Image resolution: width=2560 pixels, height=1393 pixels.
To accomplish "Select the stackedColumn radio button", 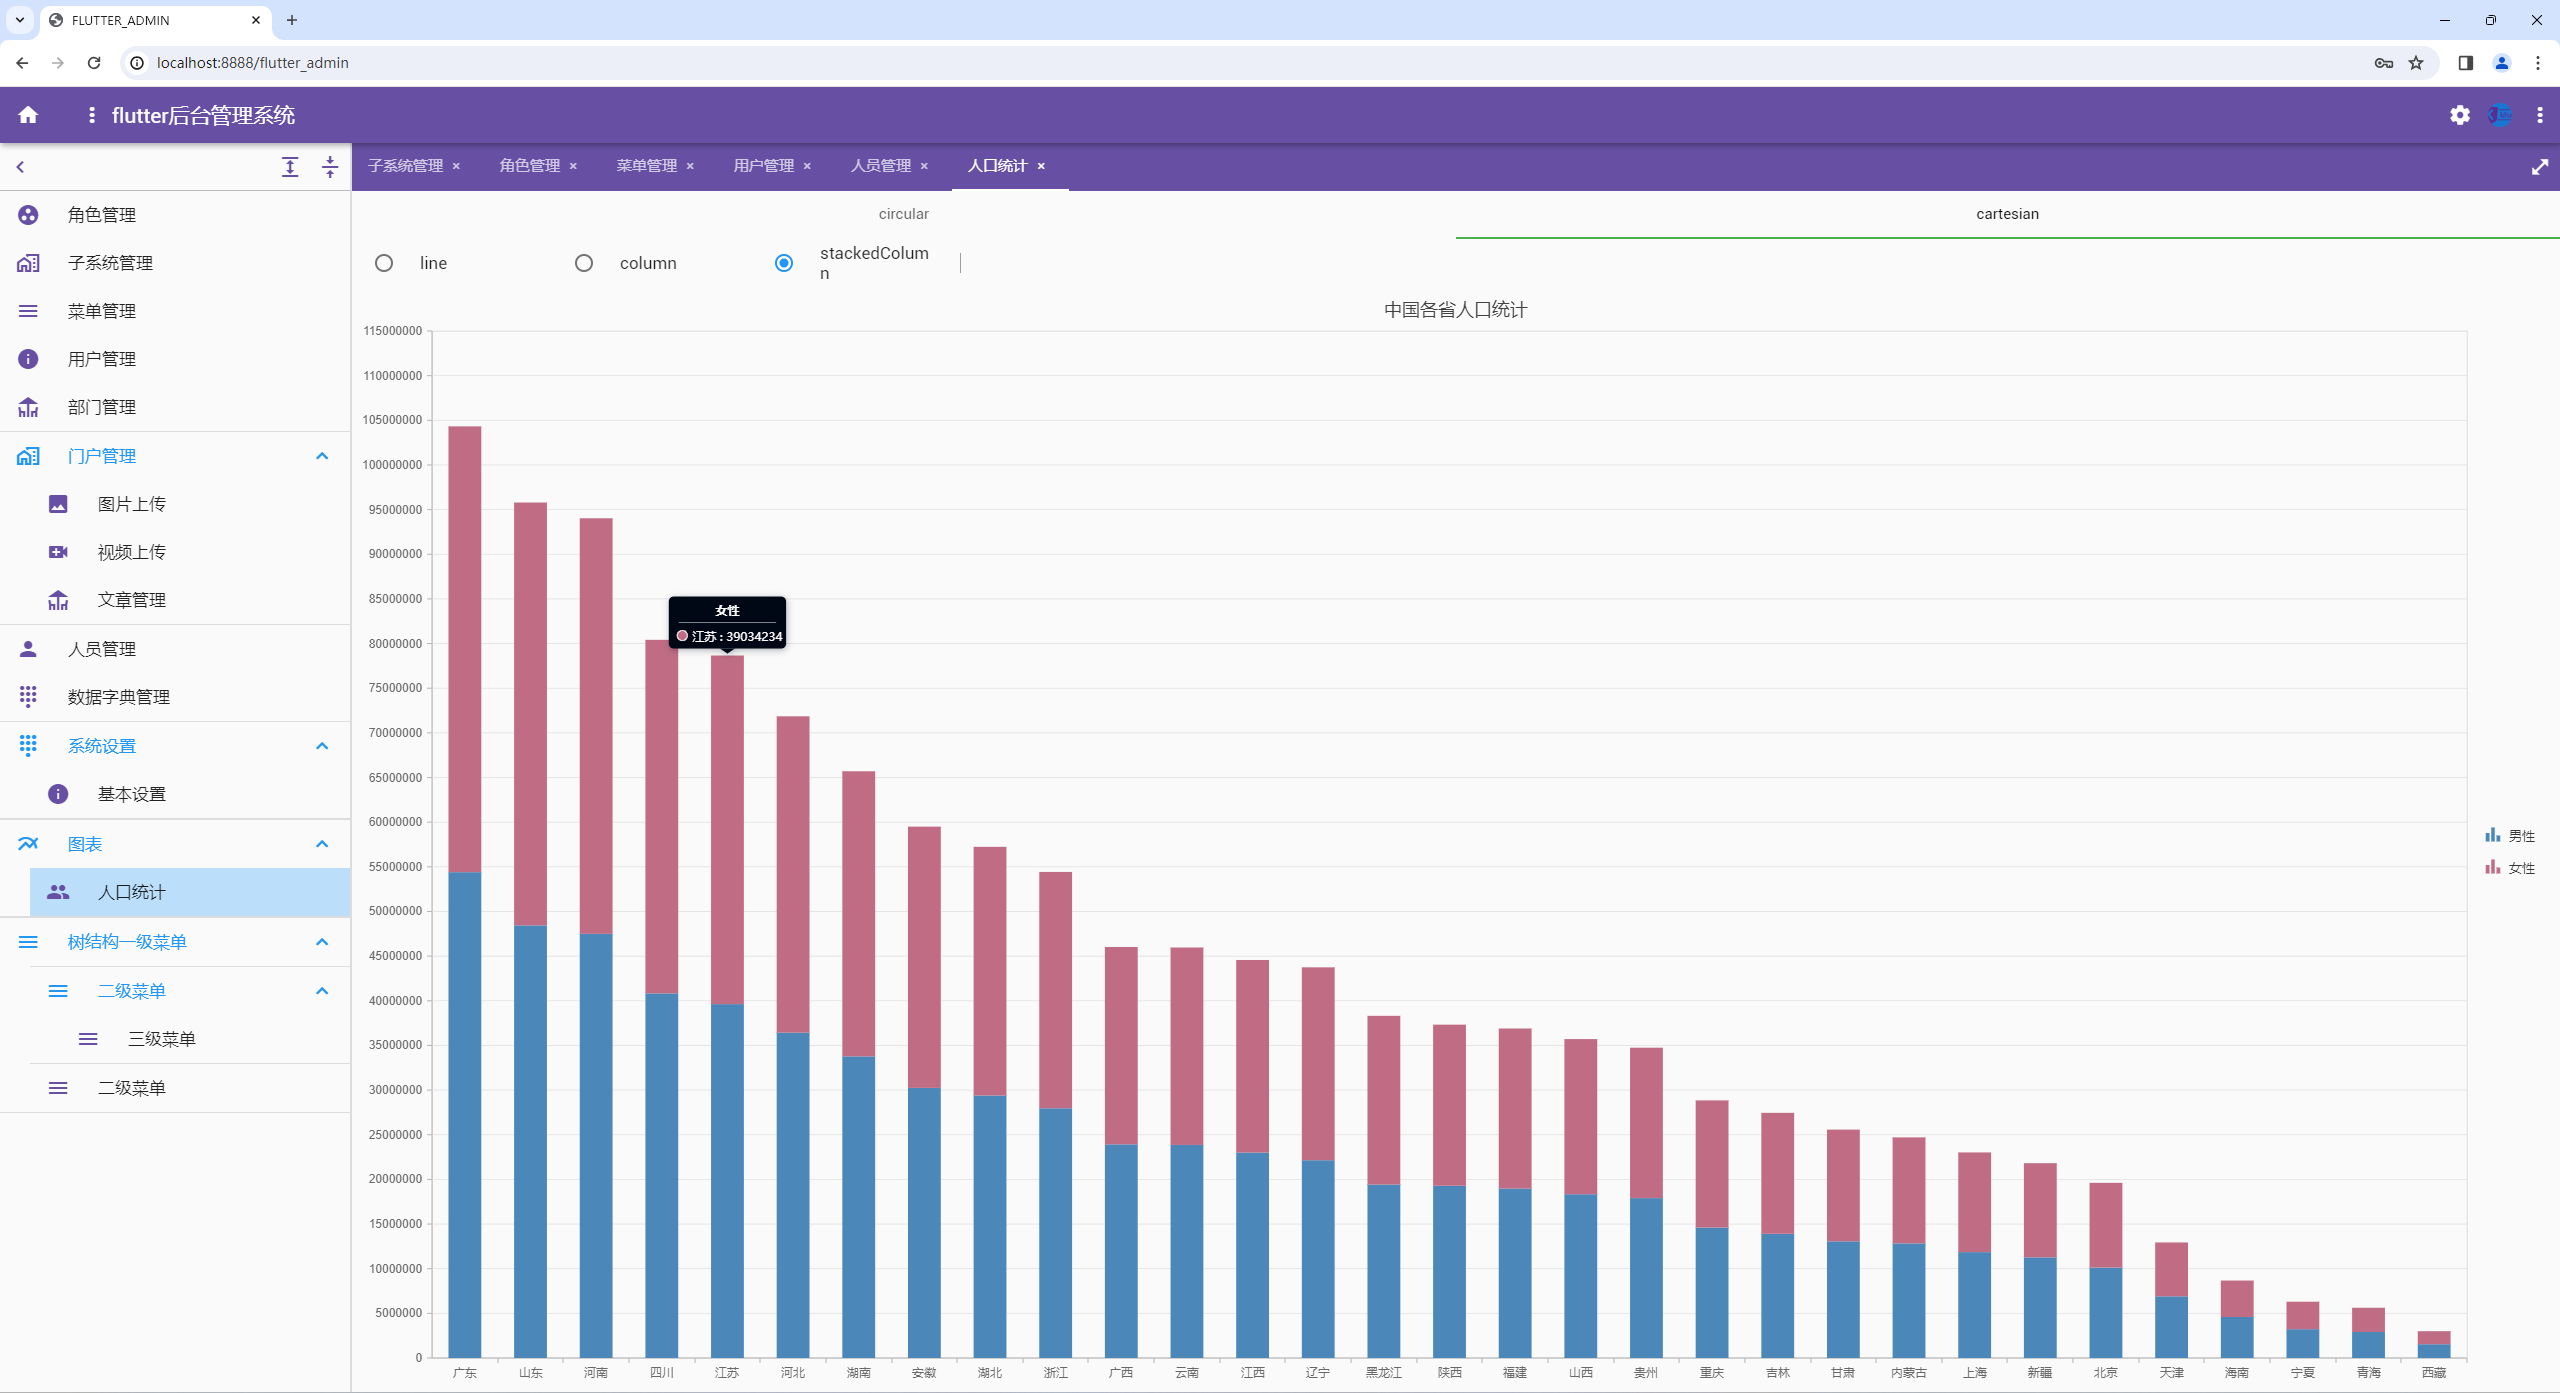I will (x=784, y=263).
